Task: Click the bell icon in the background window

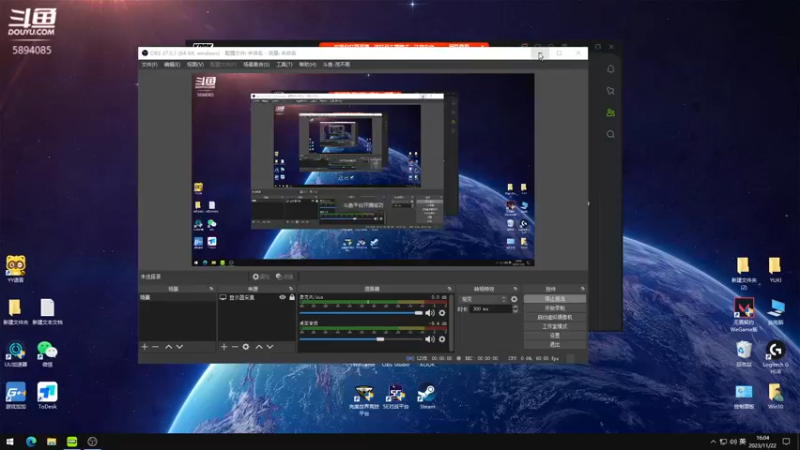Action: (611, 69)
